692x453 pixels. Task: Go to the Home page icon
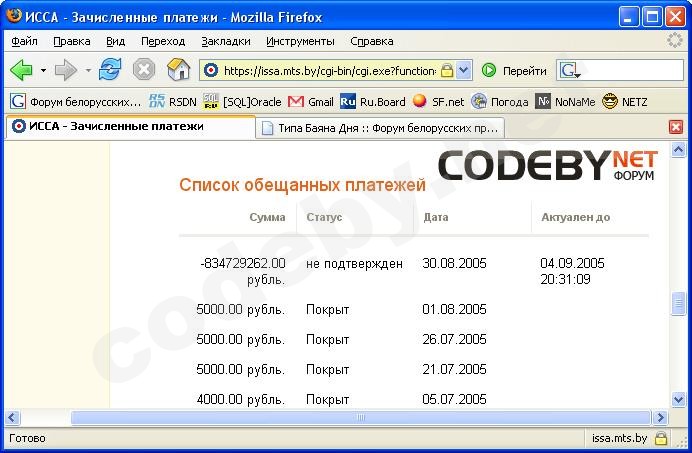click(179, 70)
